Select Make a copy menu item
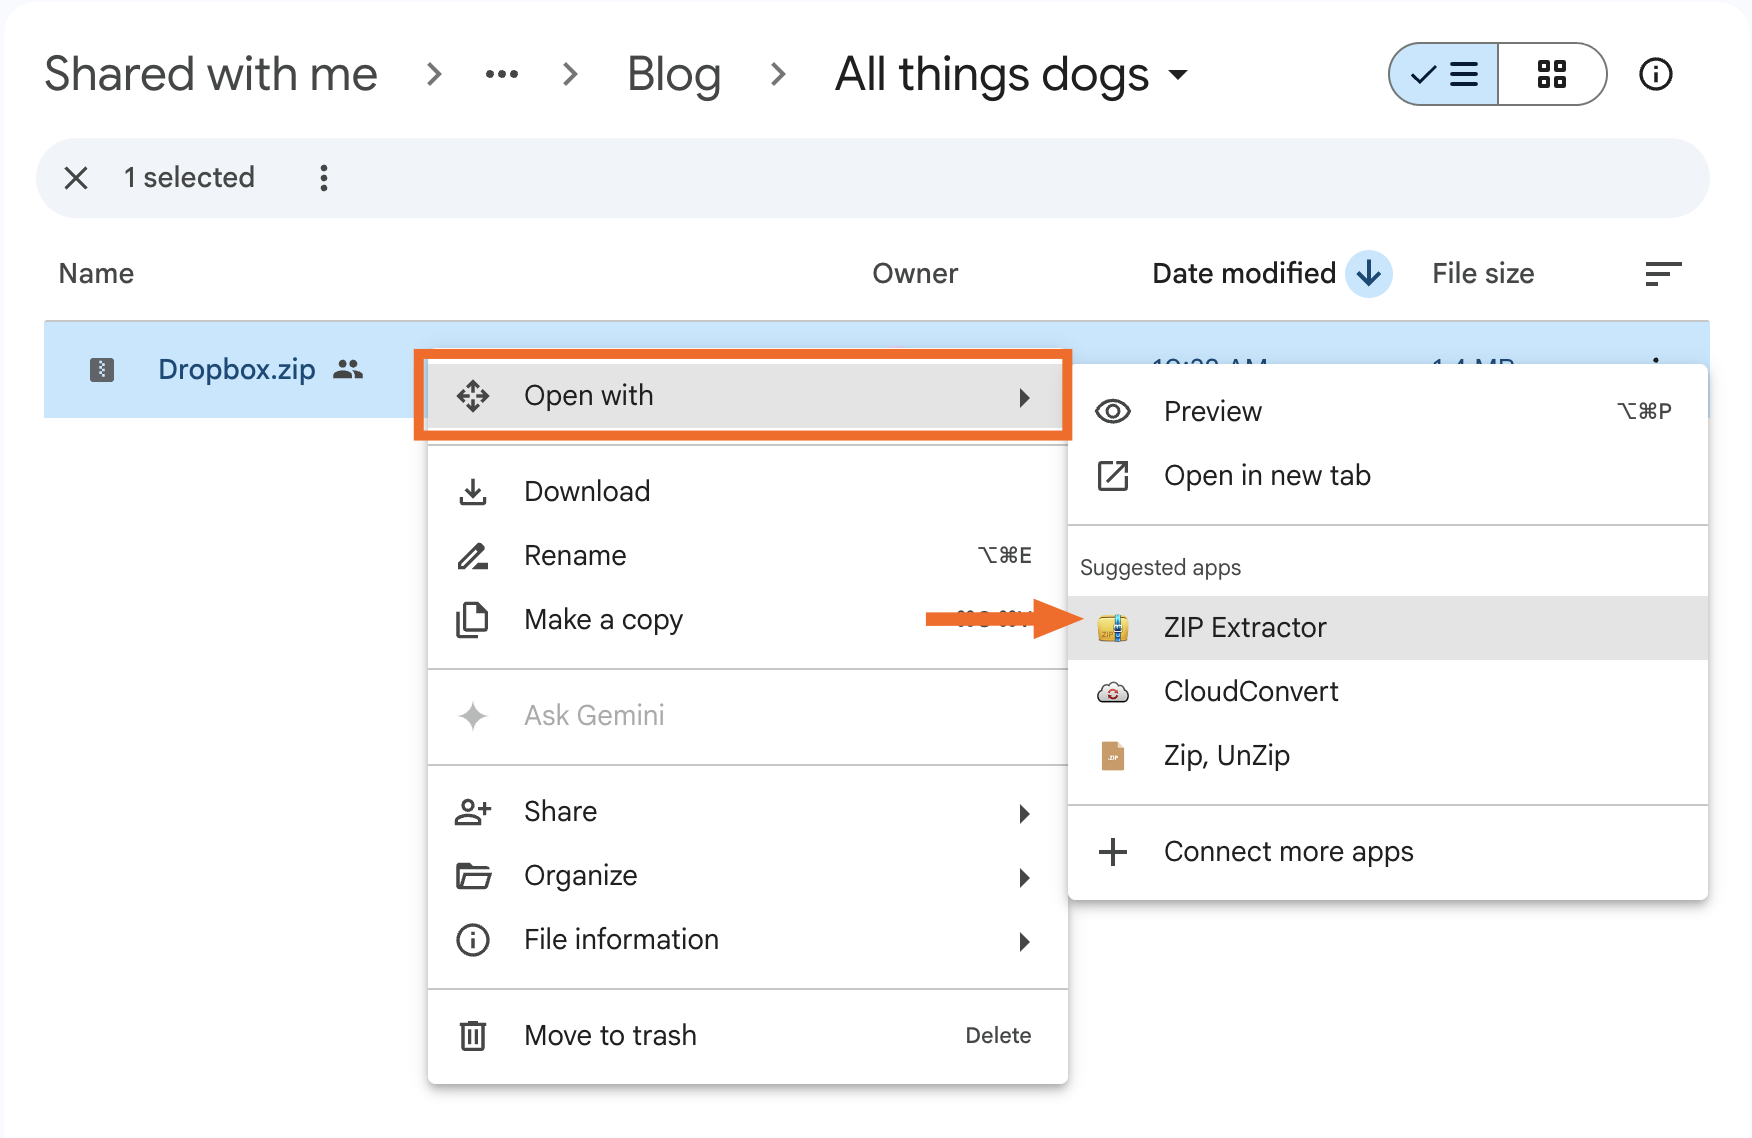1752x1138 pixels. [747, 619]
